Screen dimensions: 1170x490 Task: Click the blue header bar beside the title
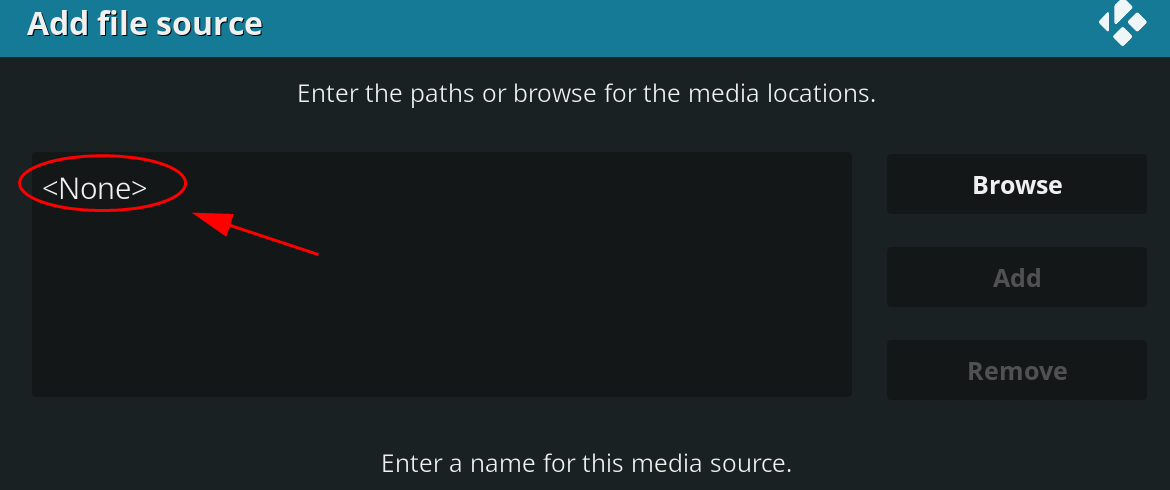(672, 26)
